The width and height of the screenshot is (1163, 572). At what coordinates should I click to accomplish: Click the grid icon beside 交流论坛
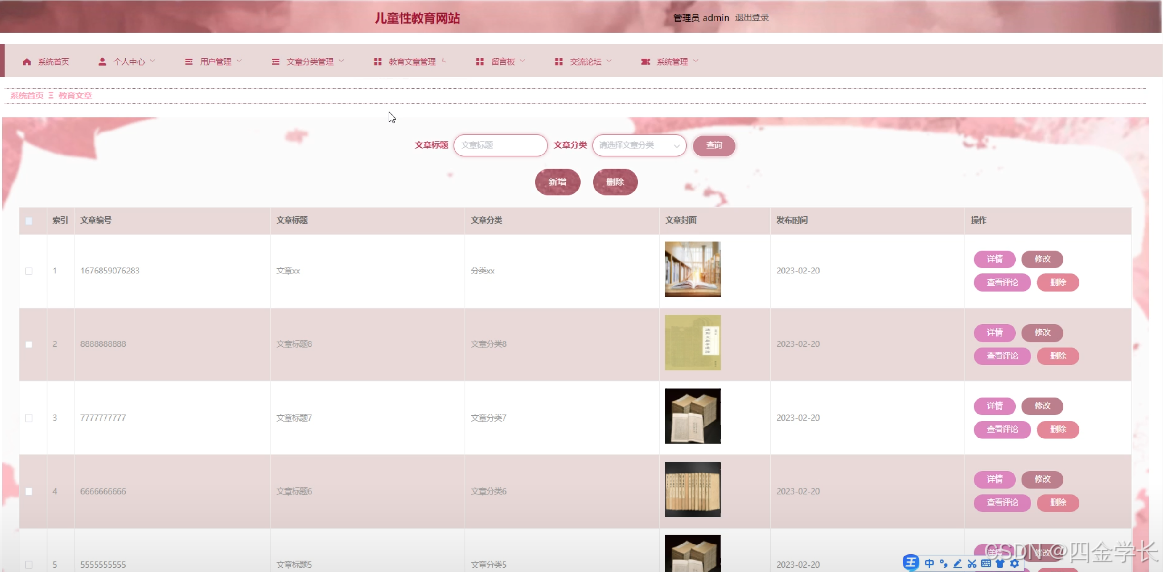tap(559, 62)
